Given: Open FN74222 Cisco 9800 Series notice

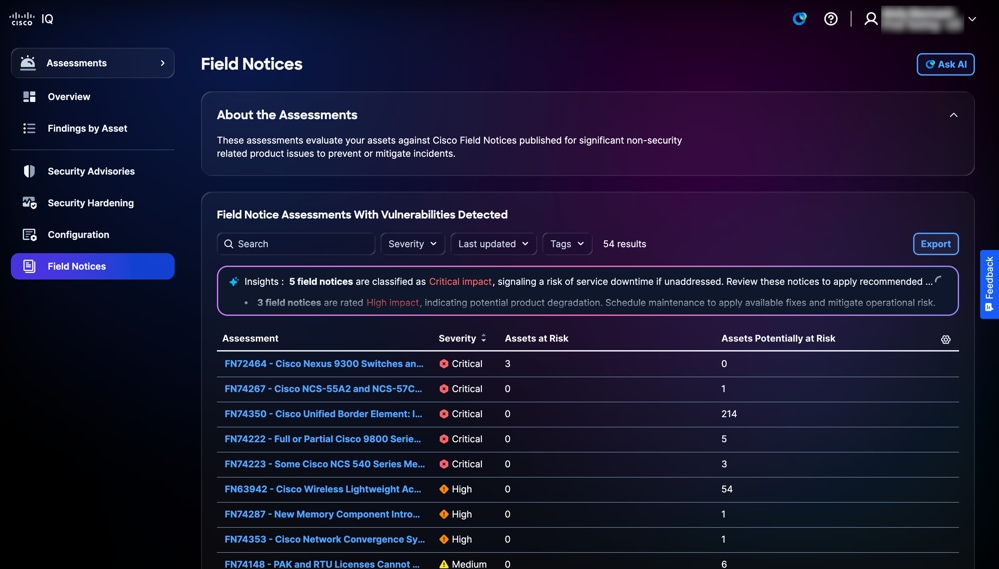Looking at the screenshot, I should [322, 439].
